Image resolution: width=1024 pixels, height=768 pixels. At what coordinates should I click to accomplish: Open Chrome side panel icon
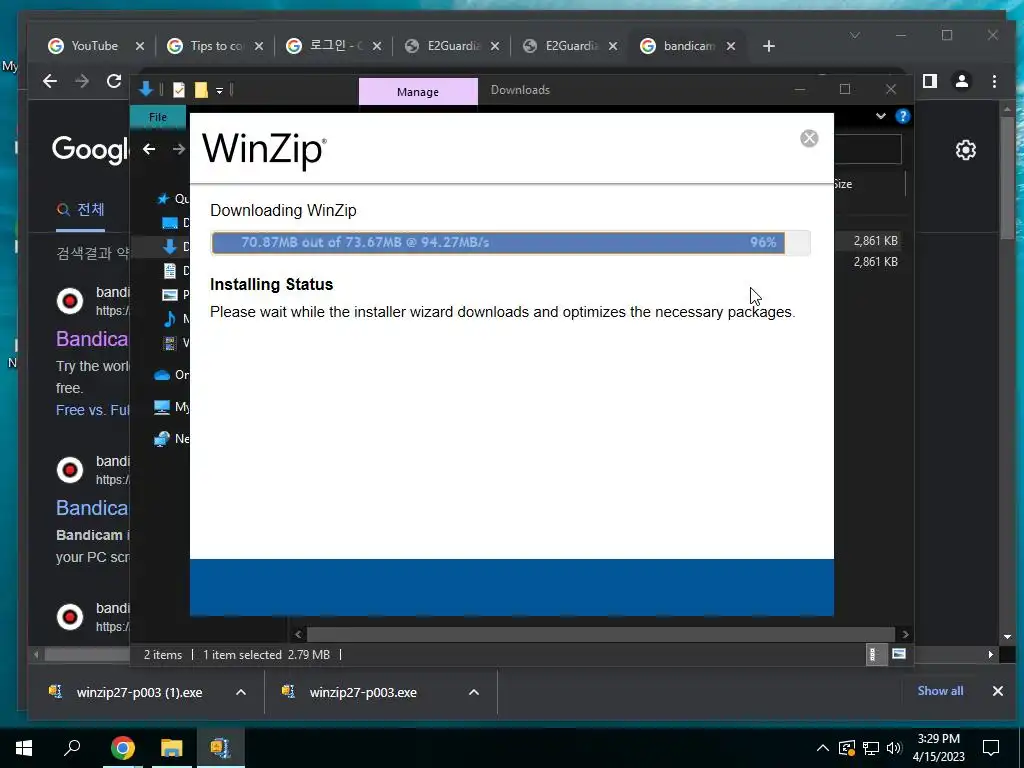(930, 81)
